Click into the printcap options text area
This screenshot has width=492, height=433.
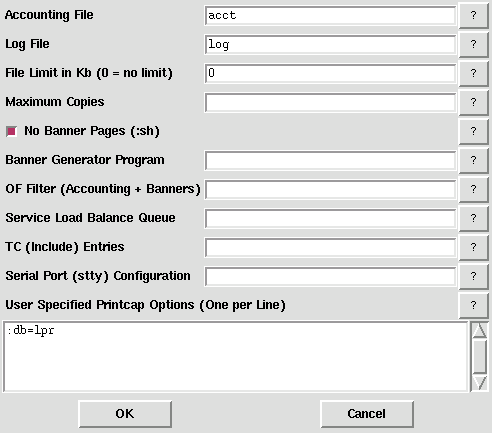click(x=236, y=356)
